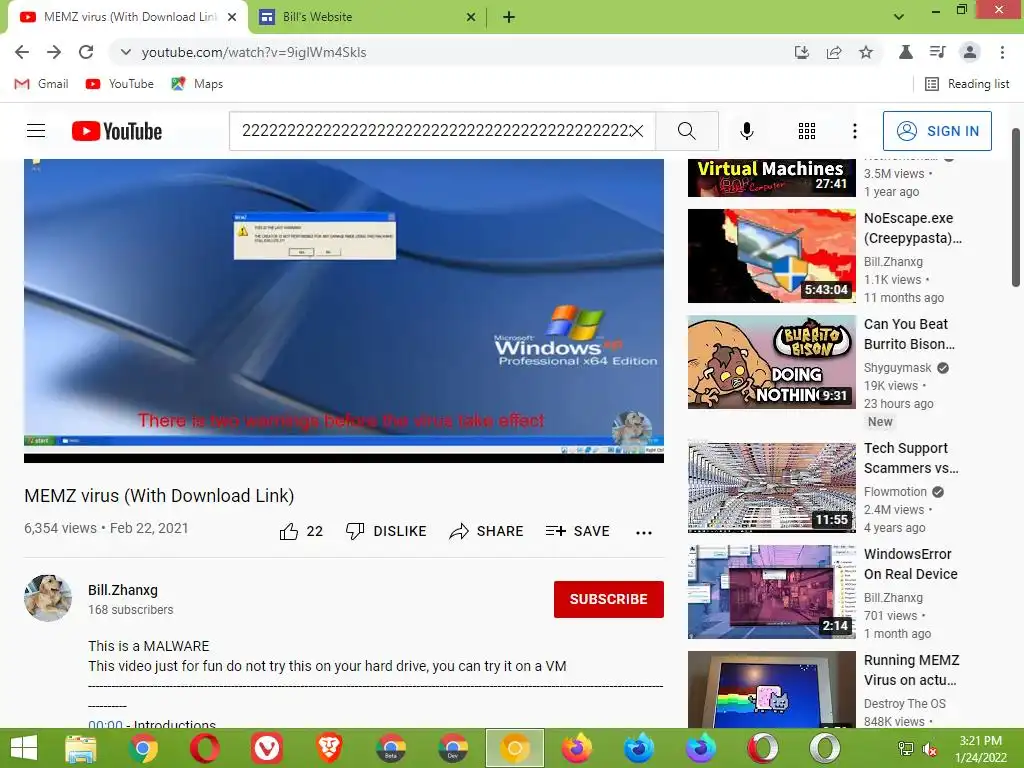Play the Burrito Bison 9:31 thumbnail

(771, 362)
